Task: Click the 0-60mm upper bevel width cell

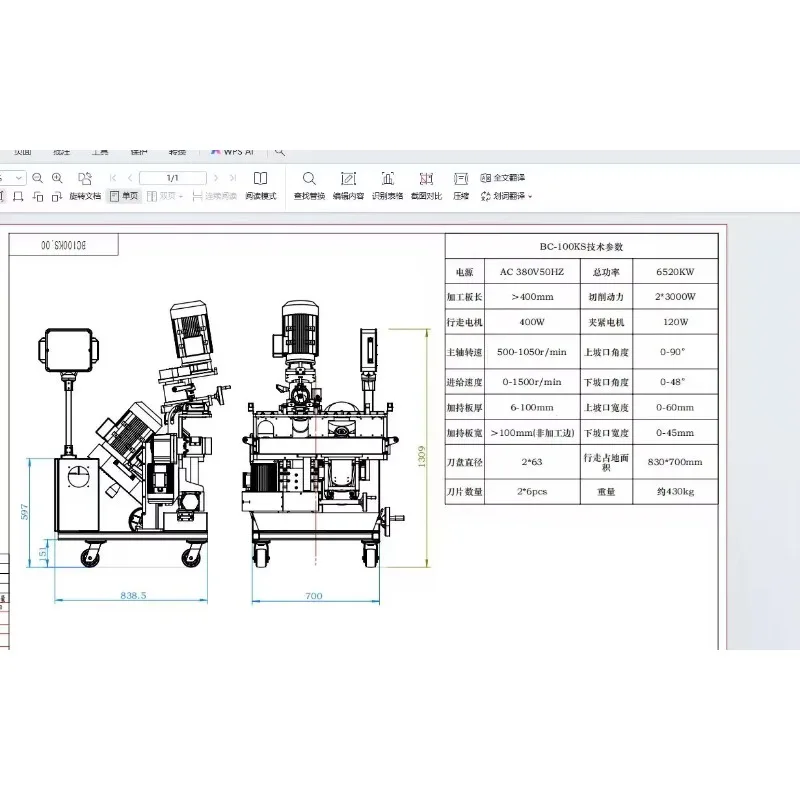Action: pos(675,407)
